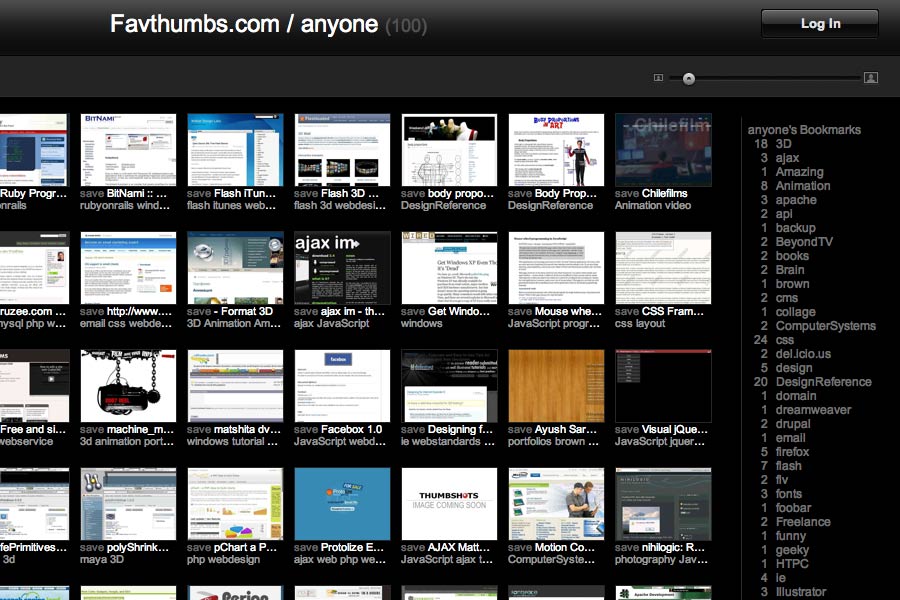The height and width of the screenshot is (600, 900).
Task: Open the Protolize blue thumbnail
Action: 342,504
